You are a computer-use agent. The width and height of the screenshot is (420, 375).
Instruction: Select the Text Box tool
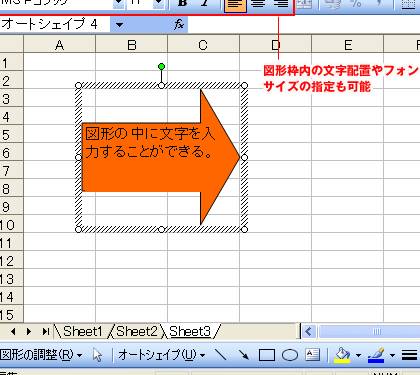[x=313, y=355]
